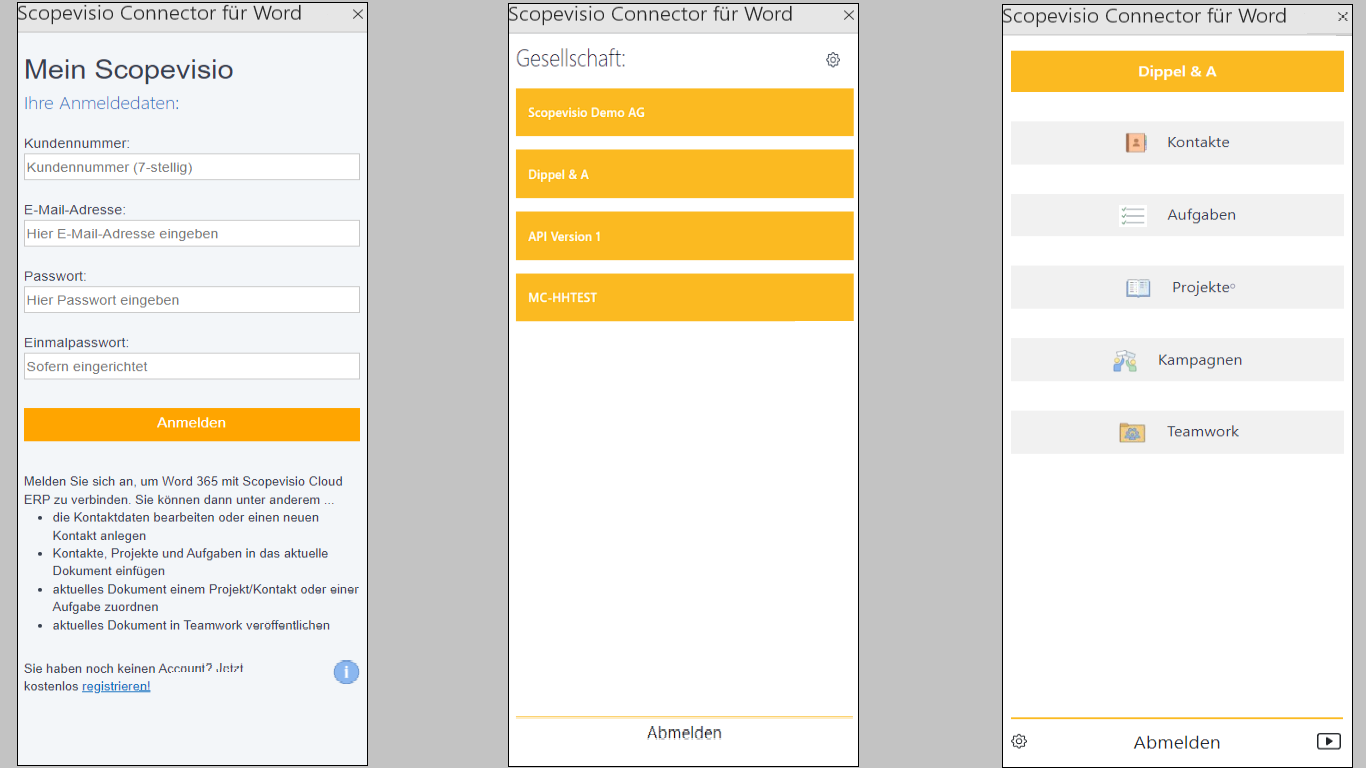Open the Kontakte address book icon
Viewport: 1366px width, 768px height.
[x=1136, y=143]
